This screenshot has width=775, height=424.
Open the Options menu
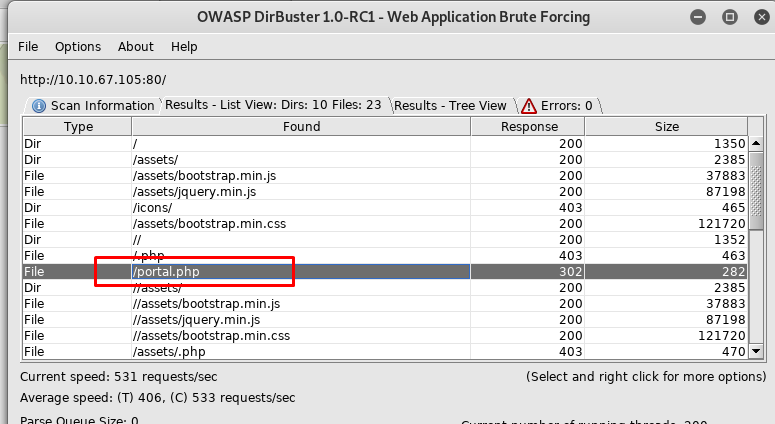pos(78,46)
